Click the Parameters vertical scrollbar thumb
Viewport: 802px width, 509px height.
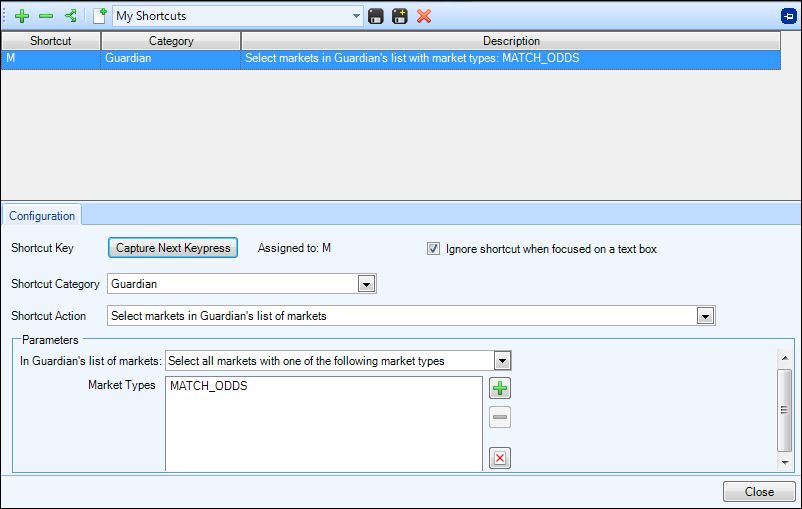pyautogui.click(x=784, y=410)
